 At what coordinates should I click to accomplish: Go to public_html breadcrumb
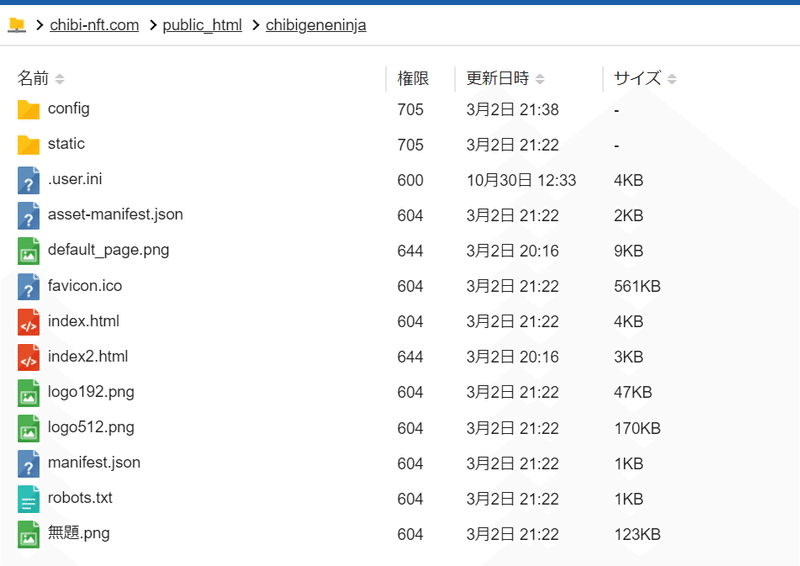[x=202, y=25]
